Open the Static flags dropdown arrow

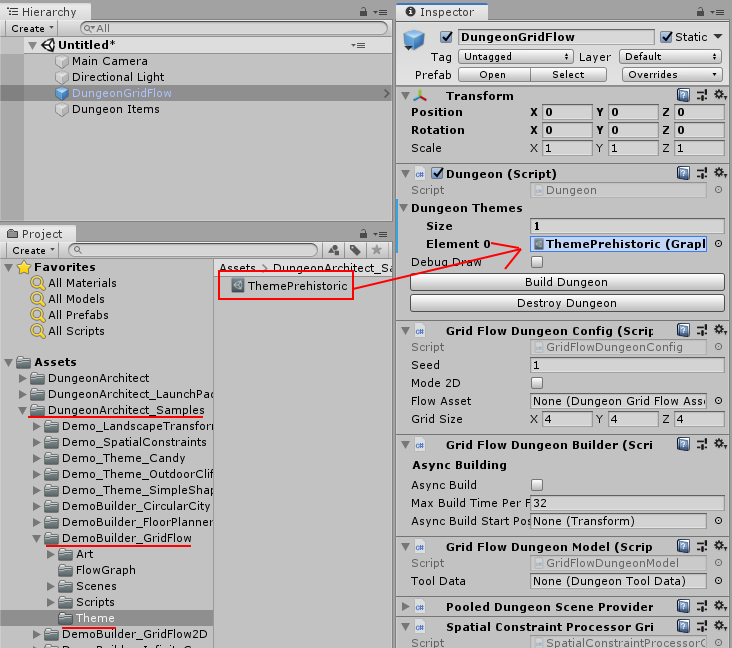(718, 36)
